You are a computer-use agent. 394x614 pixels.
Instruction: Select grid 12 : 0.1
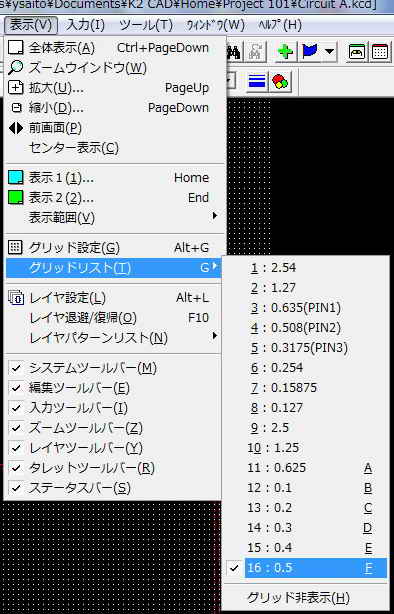306,488
